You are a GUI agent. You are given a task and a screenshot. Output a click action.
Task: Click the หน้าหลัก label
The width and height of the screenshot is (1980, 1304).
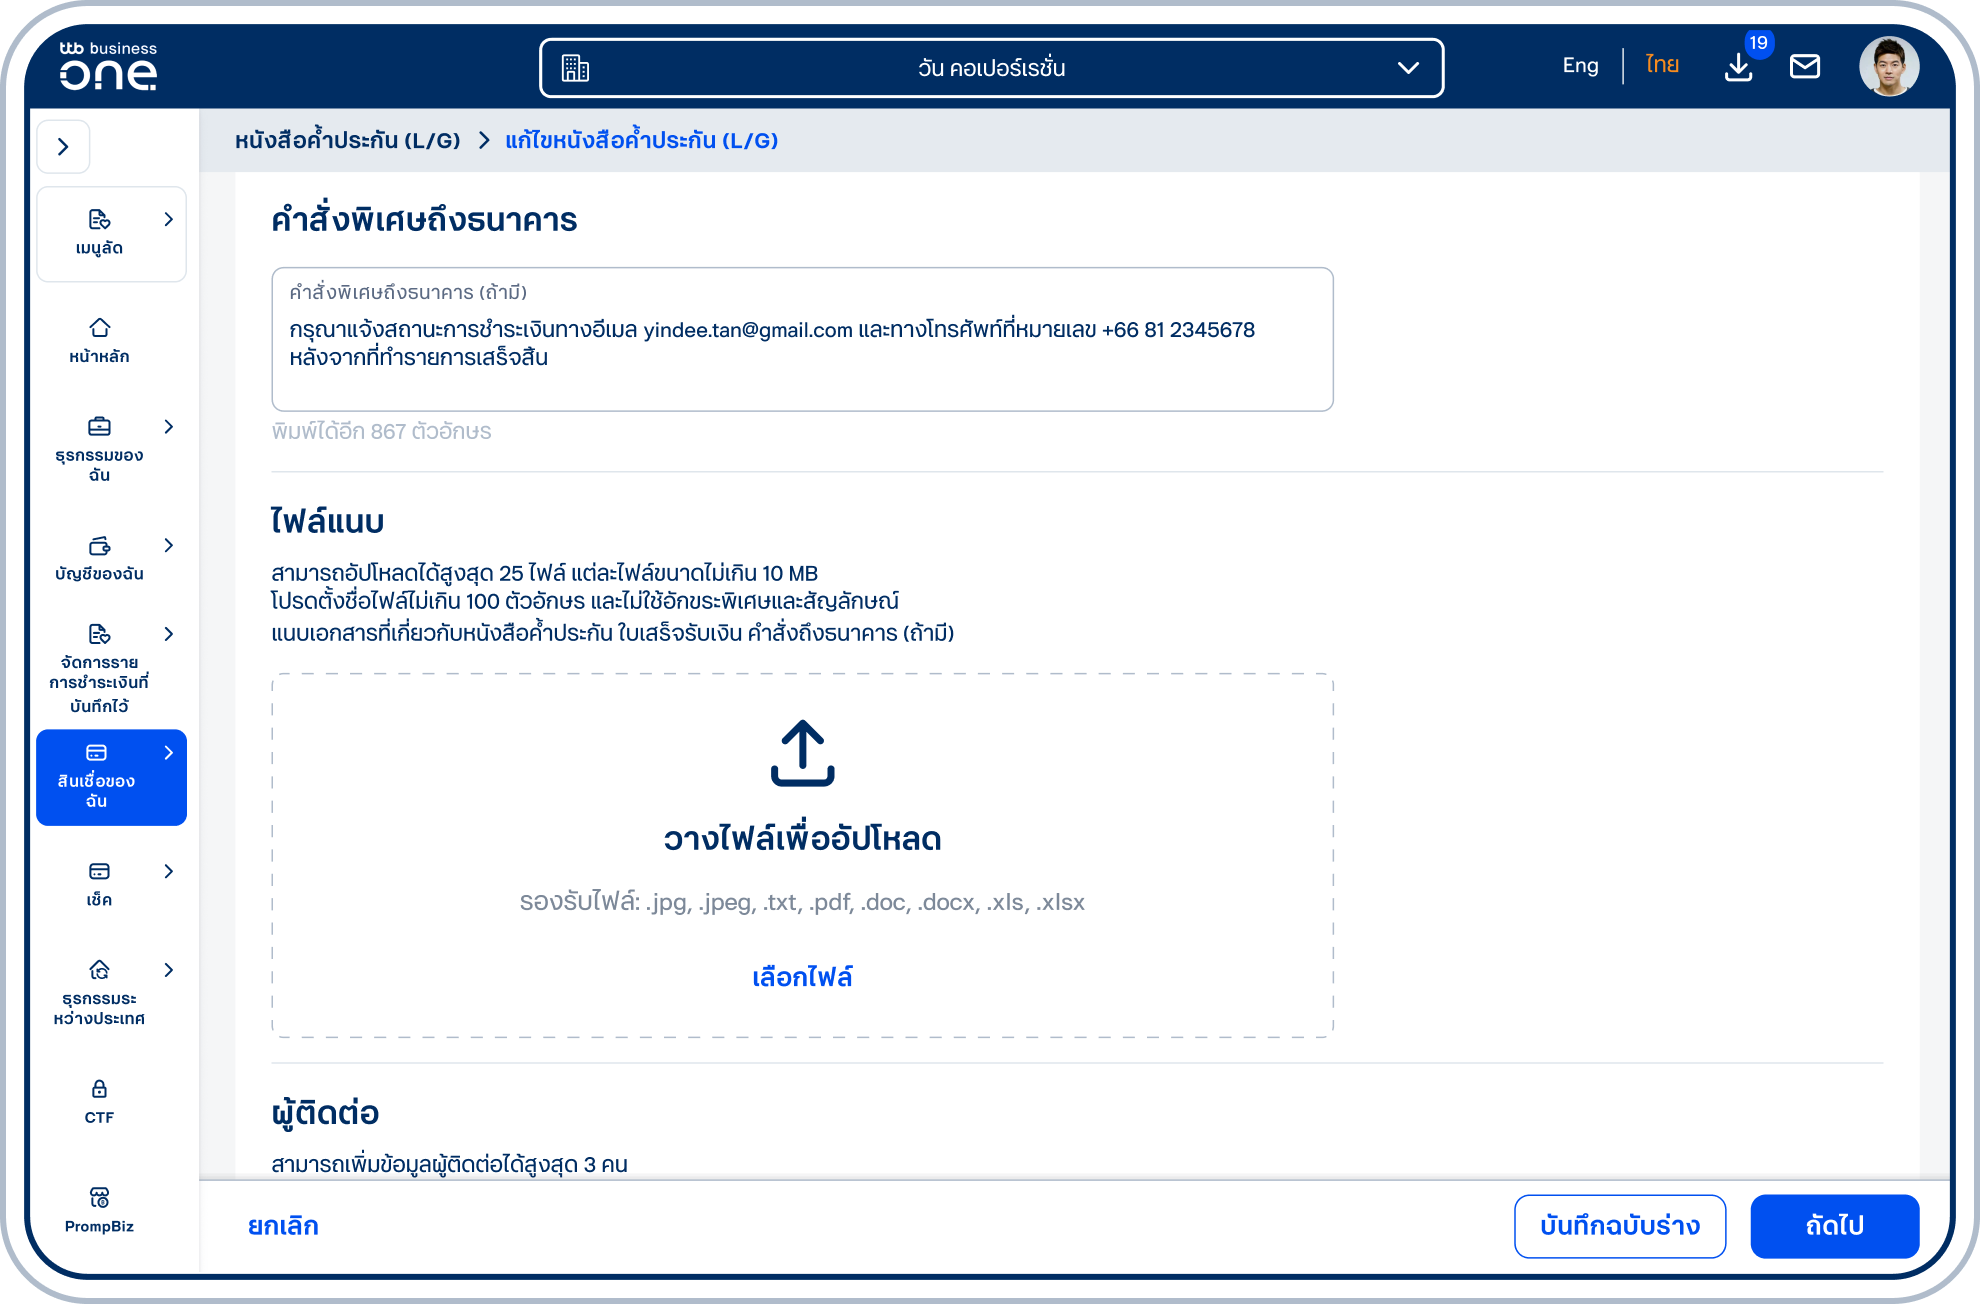click(x=99, y=356)
